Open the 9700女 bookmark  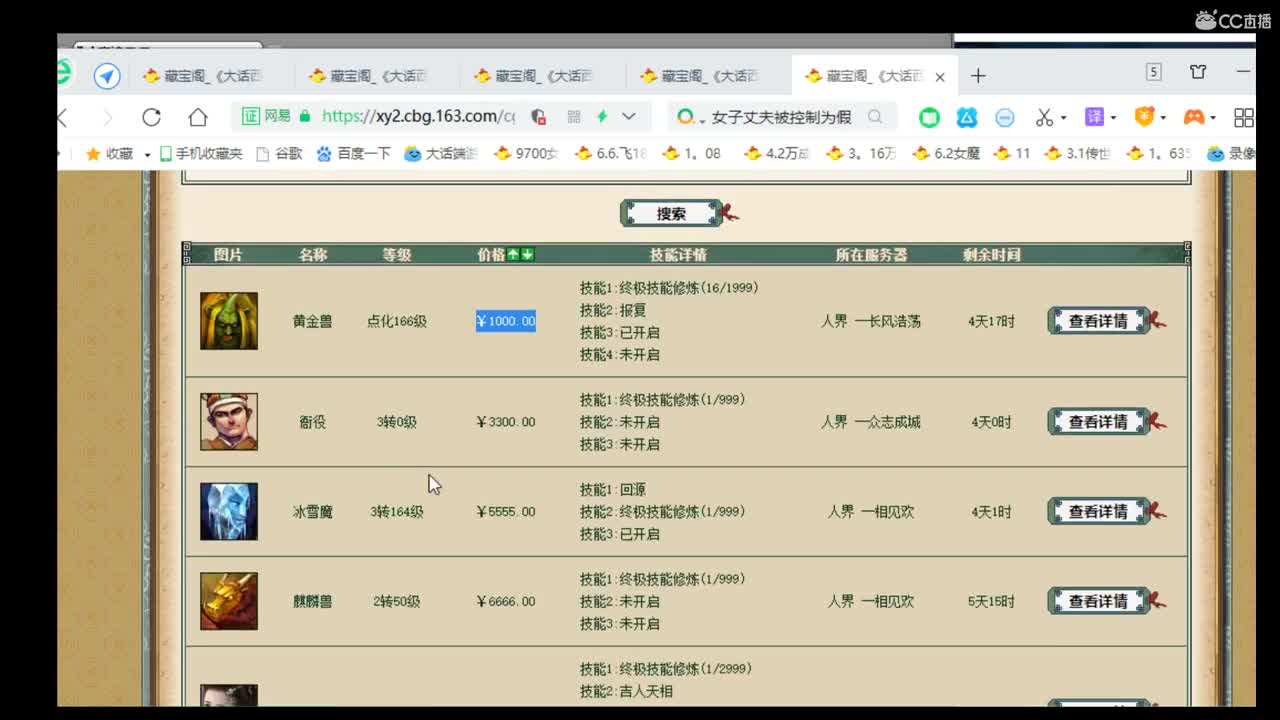(527, 154)
